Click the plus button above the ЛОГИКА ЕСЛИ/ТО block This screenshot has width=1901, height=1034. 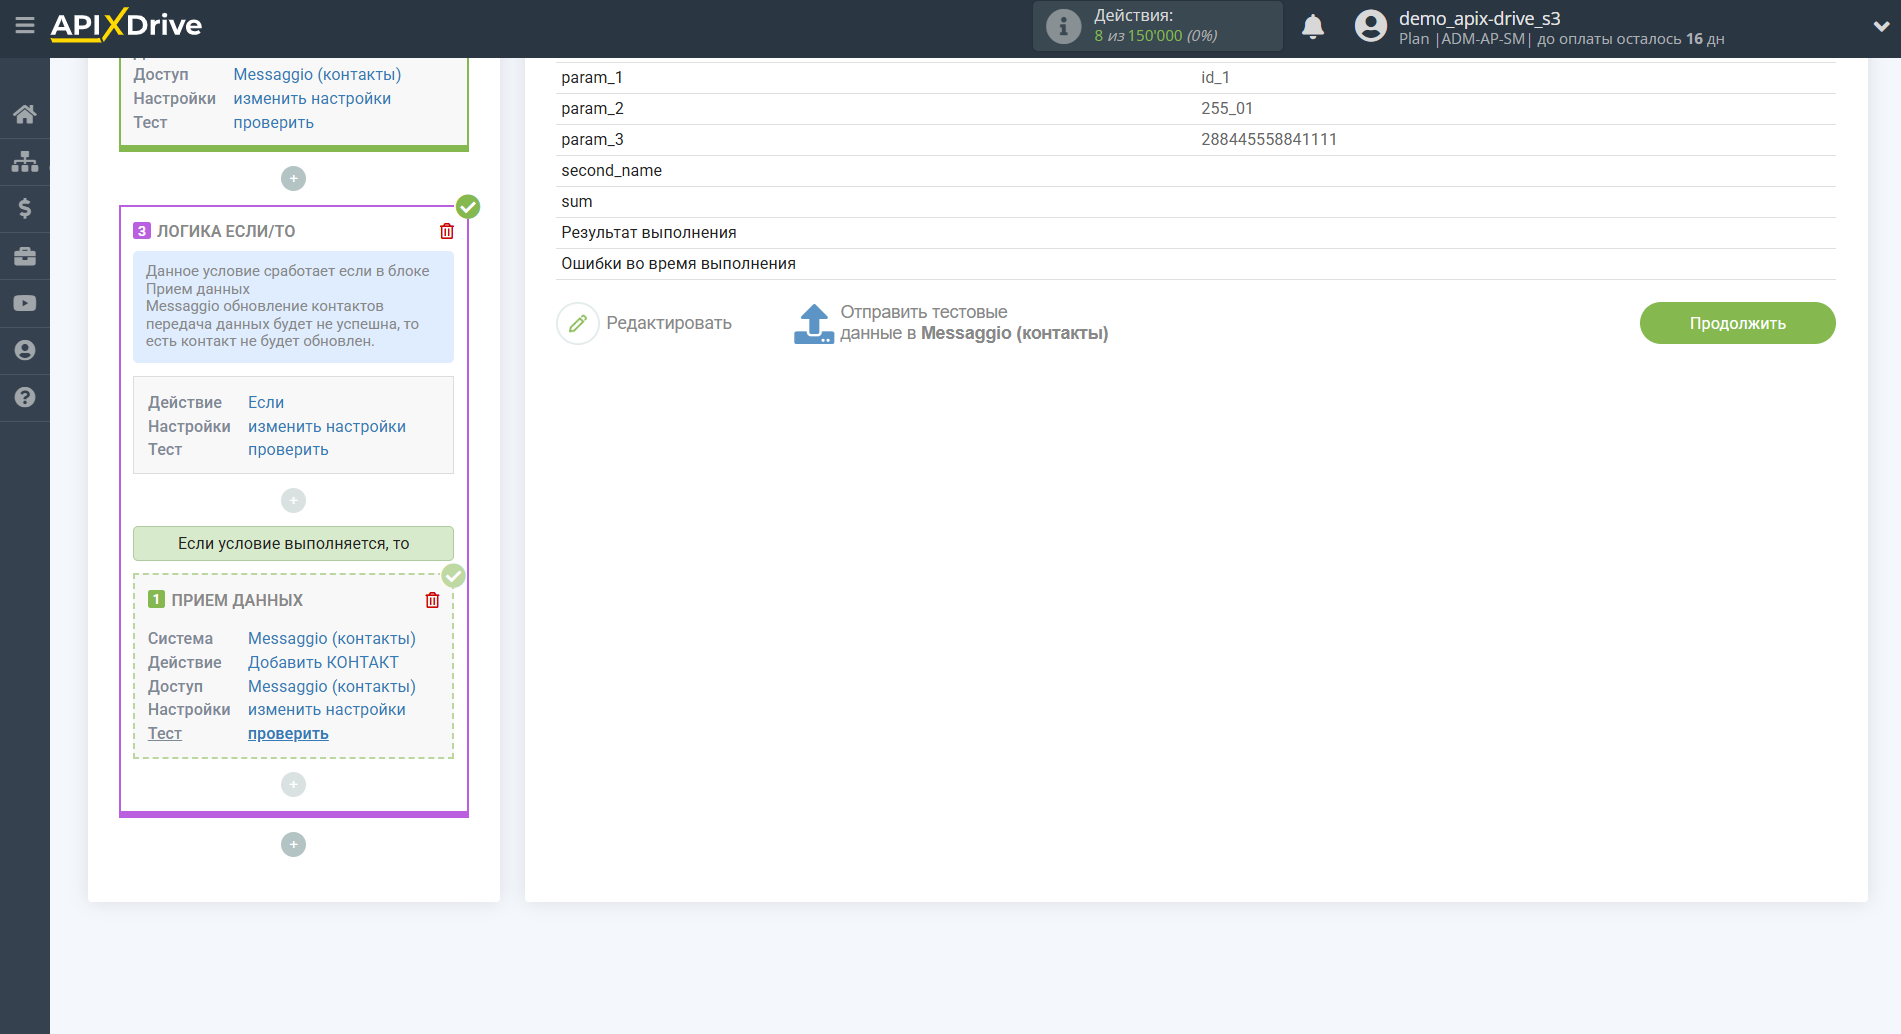(x=293, y=178)
